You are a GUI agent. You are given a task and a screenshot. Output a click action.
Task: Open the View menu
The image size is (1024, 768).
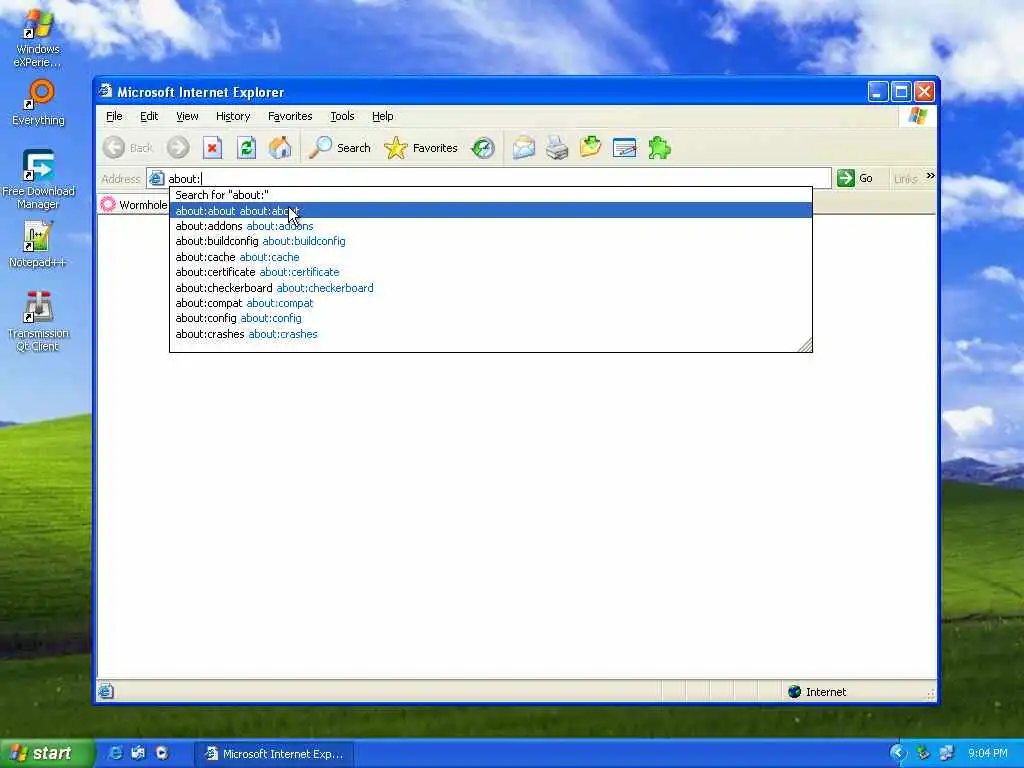[187, 116]
